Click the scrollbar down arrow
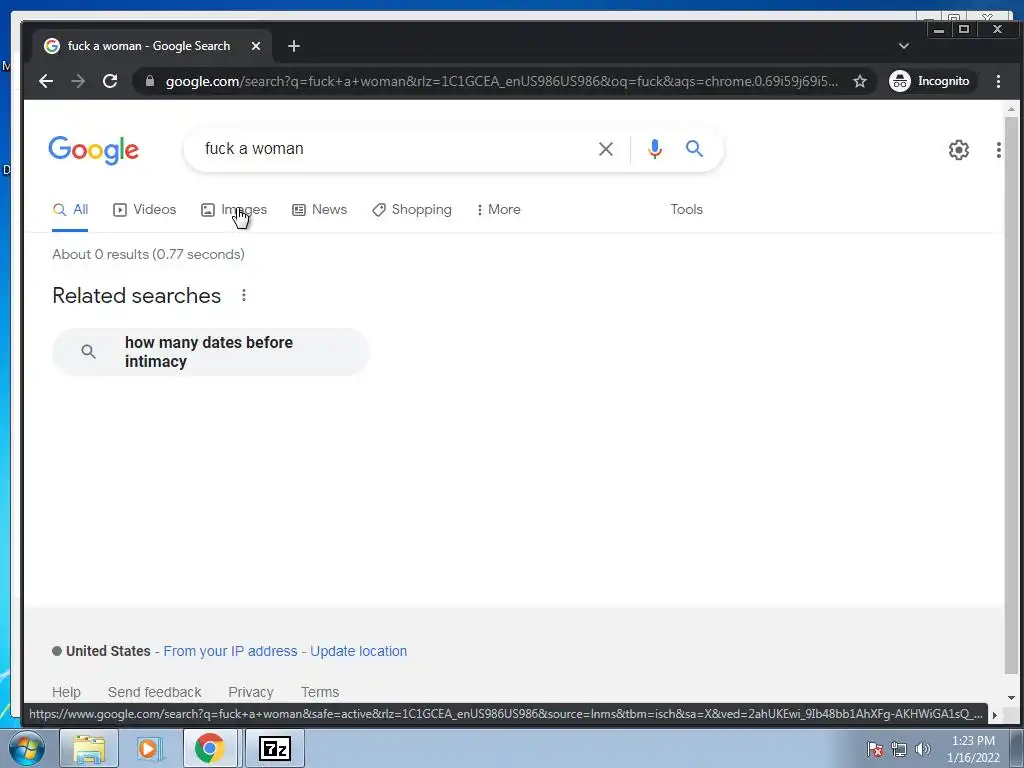 1011,697
